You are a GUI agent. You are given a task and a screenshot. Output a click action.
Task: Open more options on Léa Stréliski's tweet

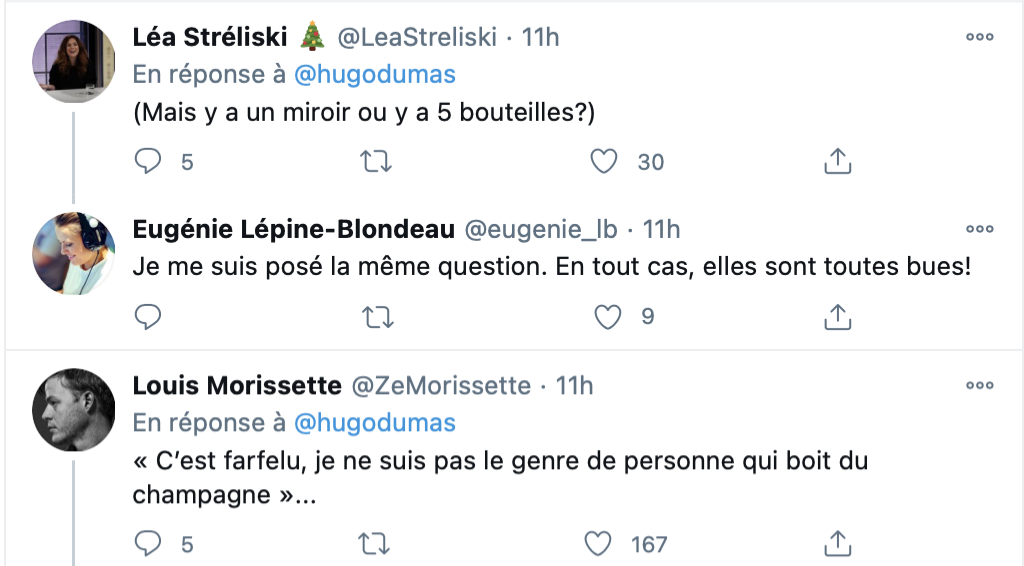980,37
